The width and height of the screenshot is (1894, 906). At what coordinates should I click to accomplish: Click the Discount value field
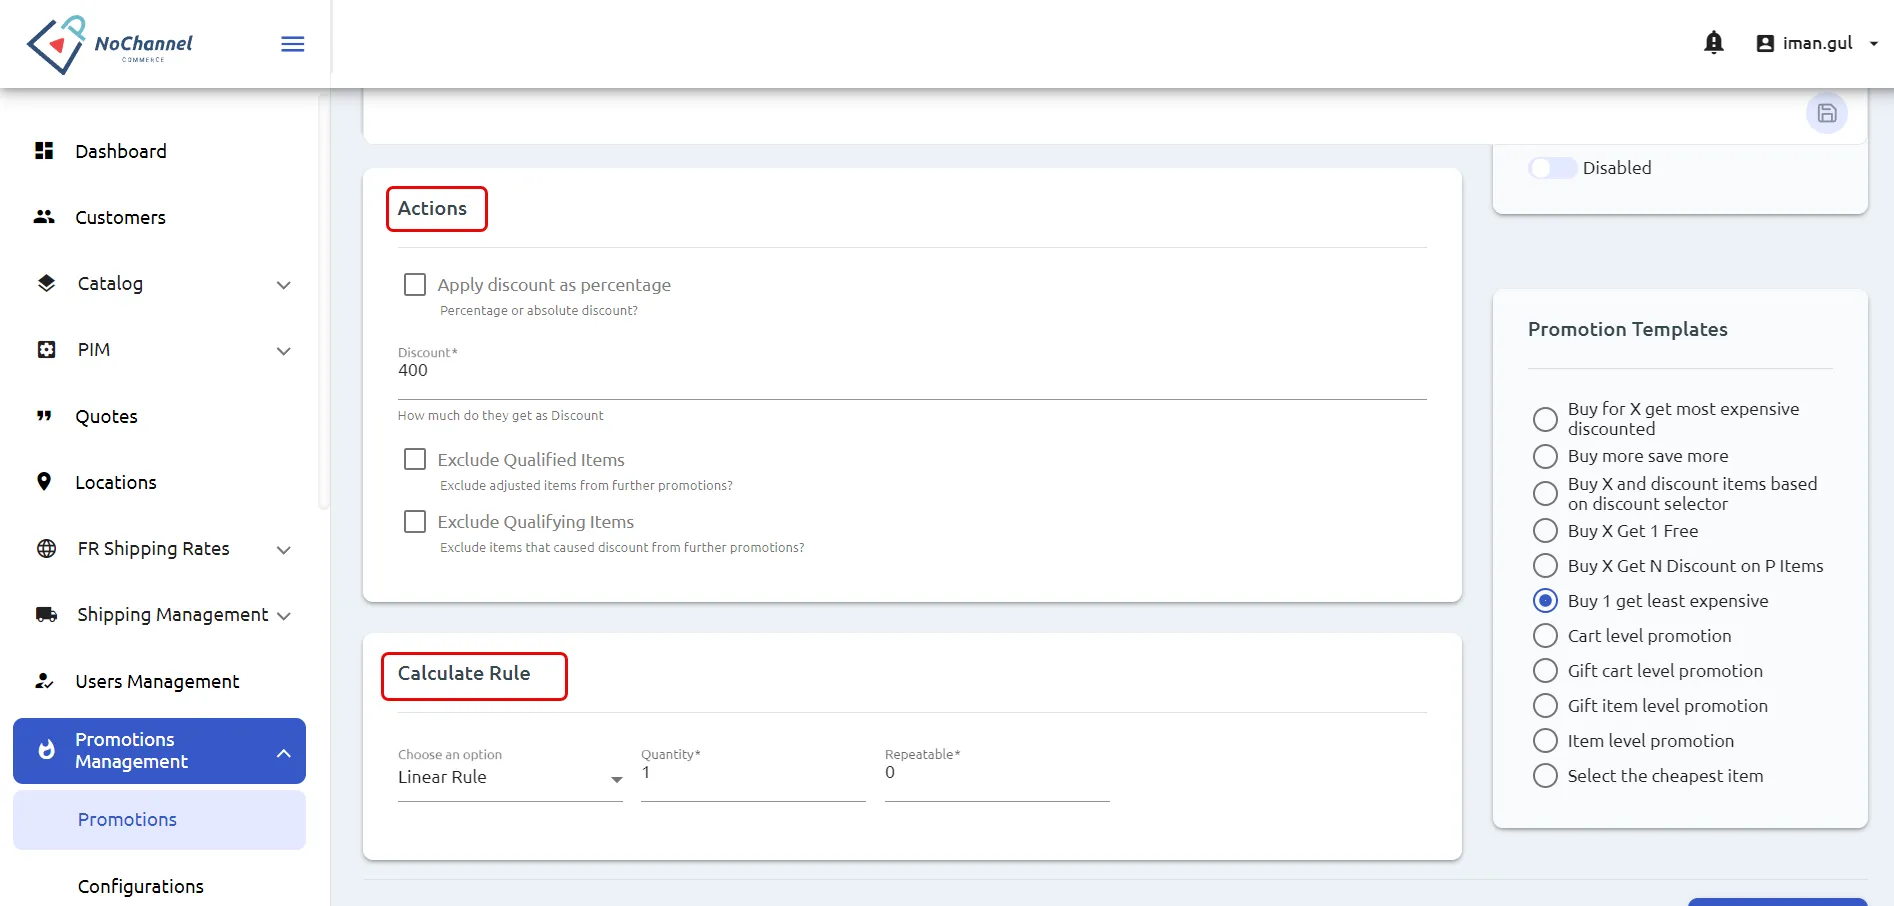912,371
